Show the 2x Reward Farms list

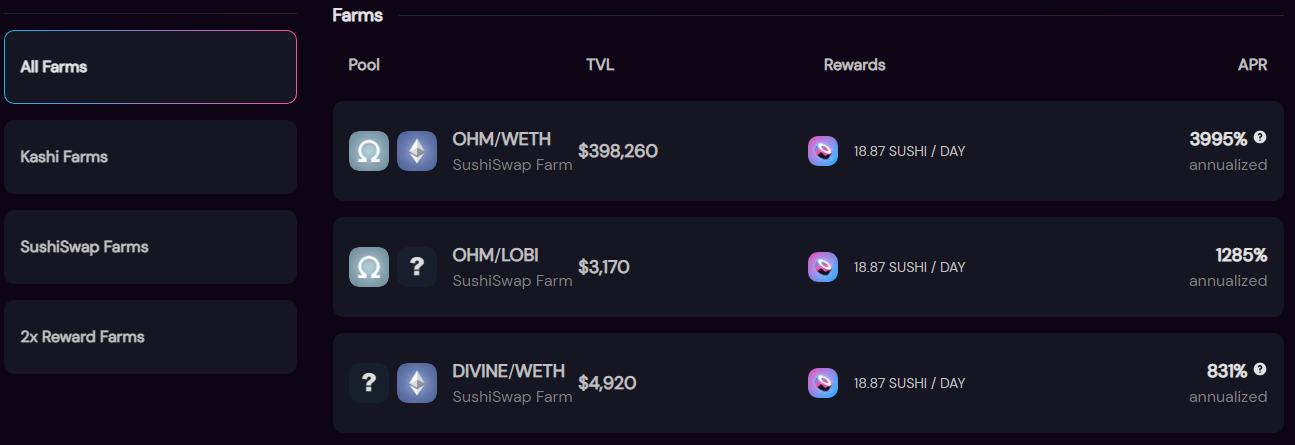point(150,337)
